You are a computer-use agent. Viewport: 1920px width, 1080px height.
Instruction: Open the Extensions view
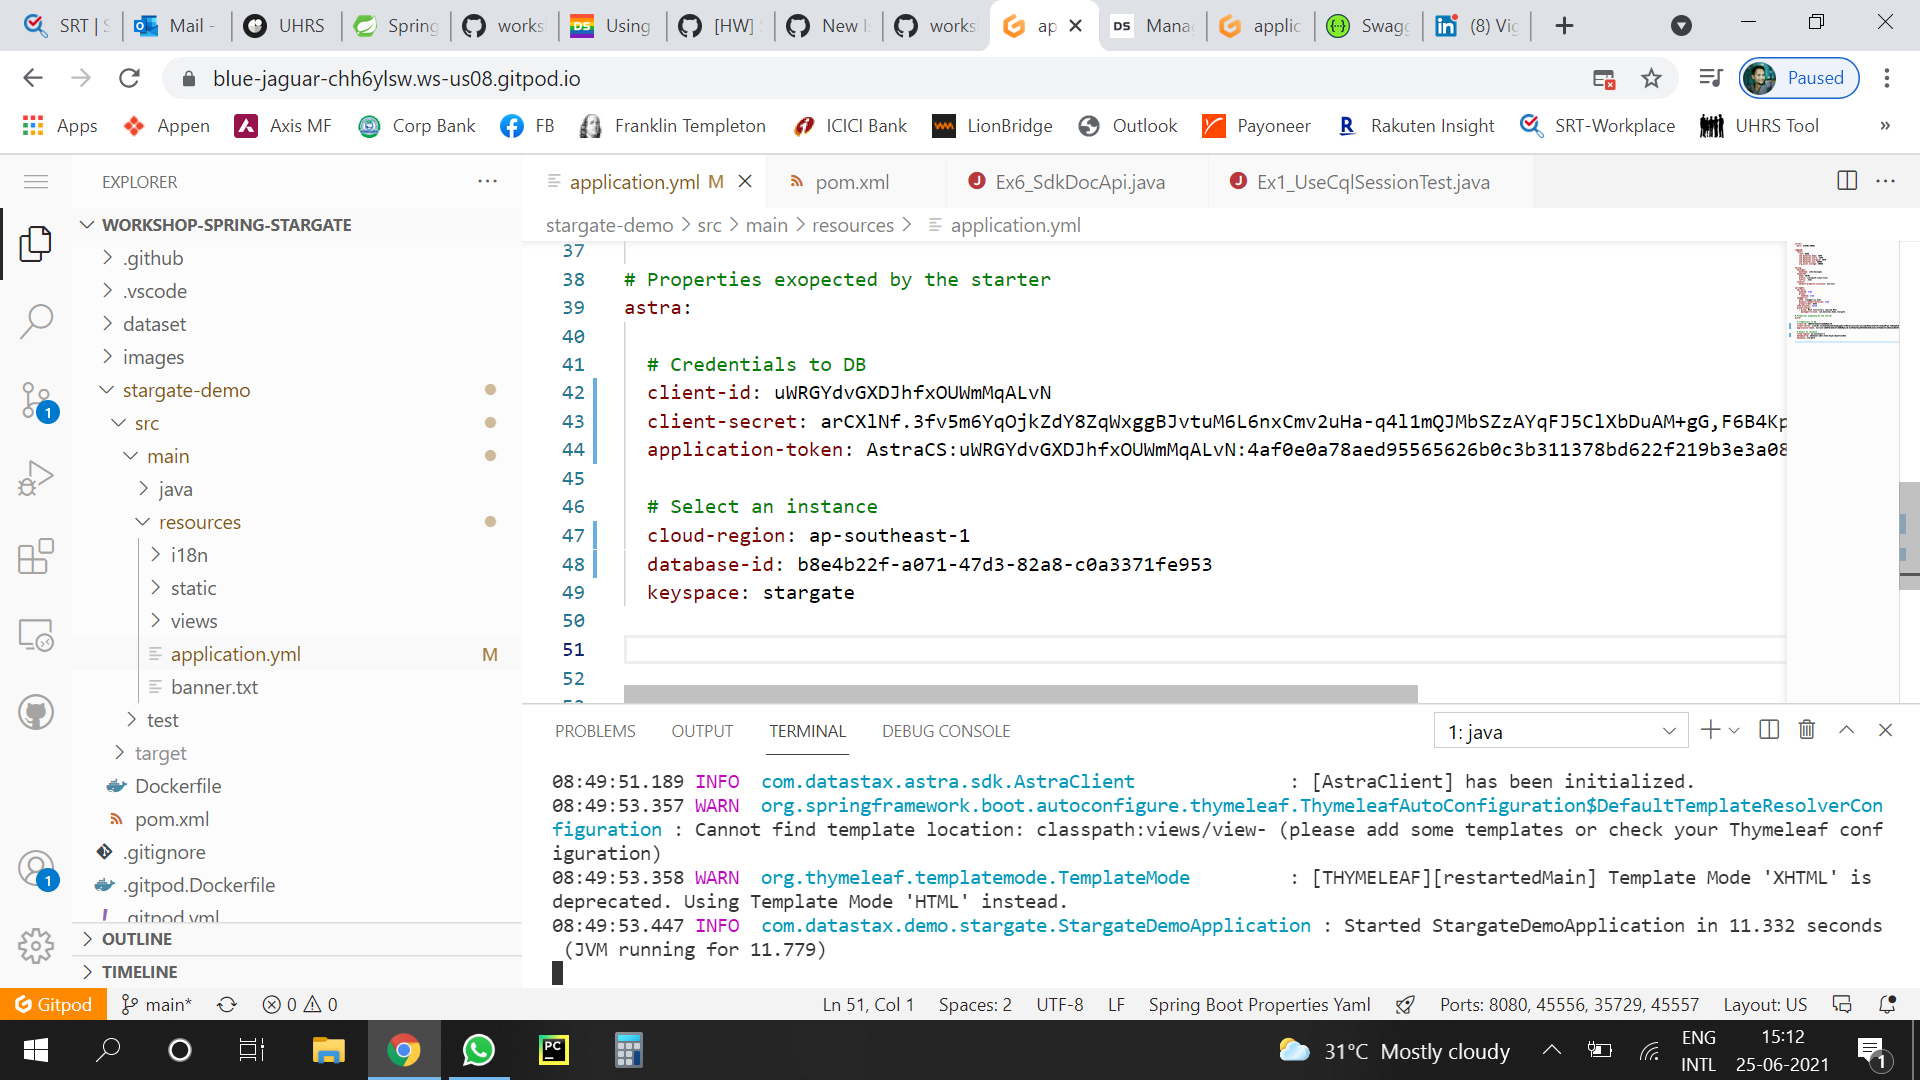coord(36,557)
